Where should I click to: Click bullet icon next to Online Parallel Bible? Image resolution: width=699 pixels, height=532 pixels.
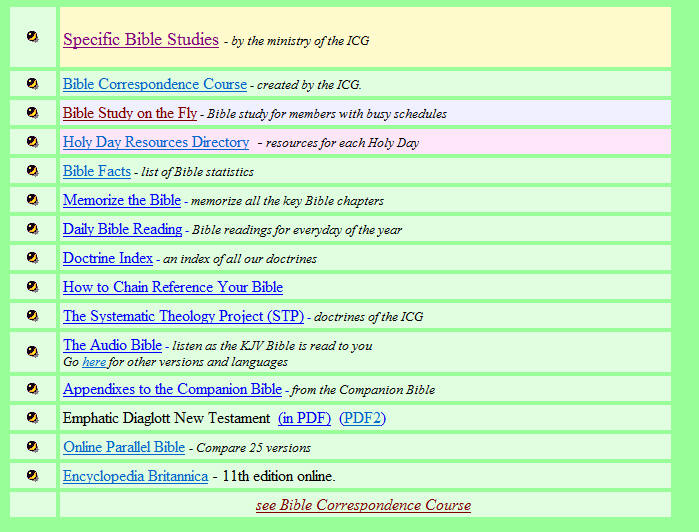click(x=33, y=447)
